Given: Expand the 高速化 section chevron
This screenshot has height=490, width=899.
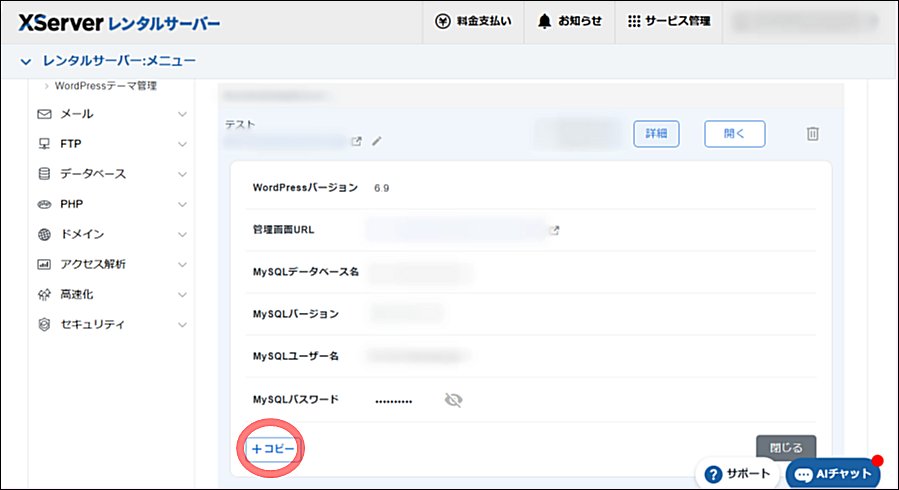Looking at the screenshot, I should [x=182, y=295].
